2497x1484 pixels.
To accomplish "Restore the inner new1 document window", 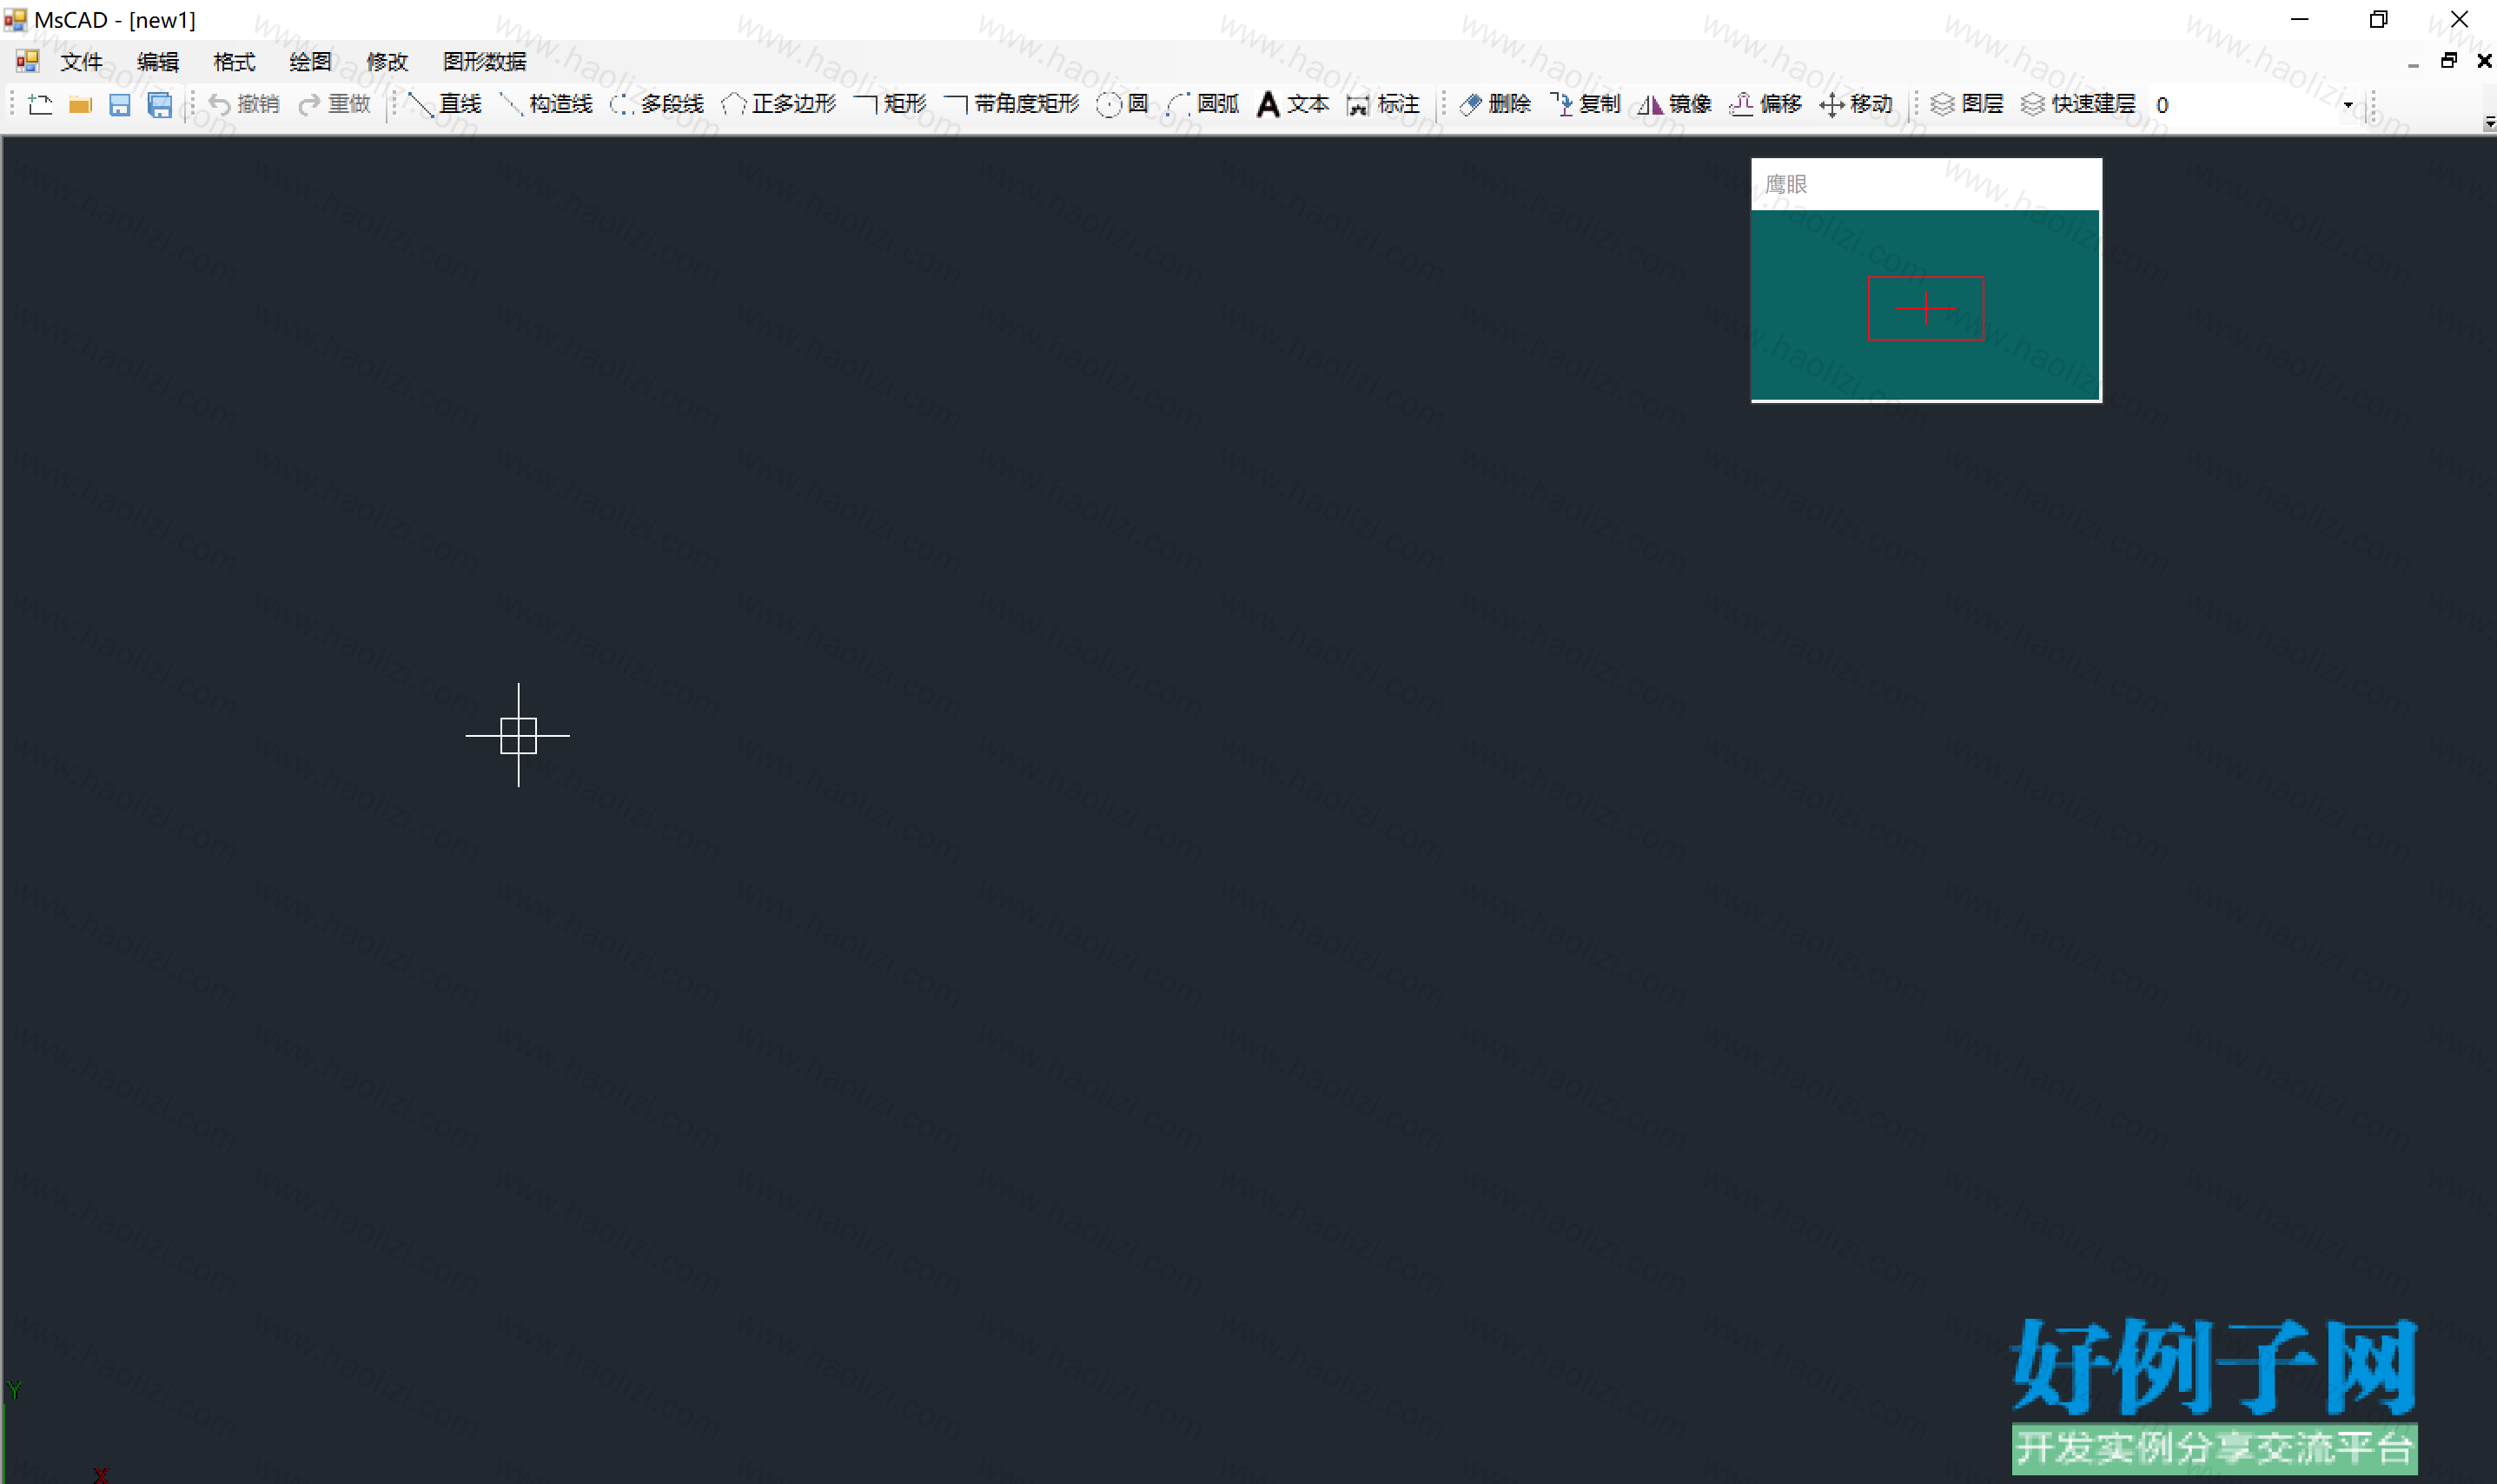I will click(x=2449, y=61).
